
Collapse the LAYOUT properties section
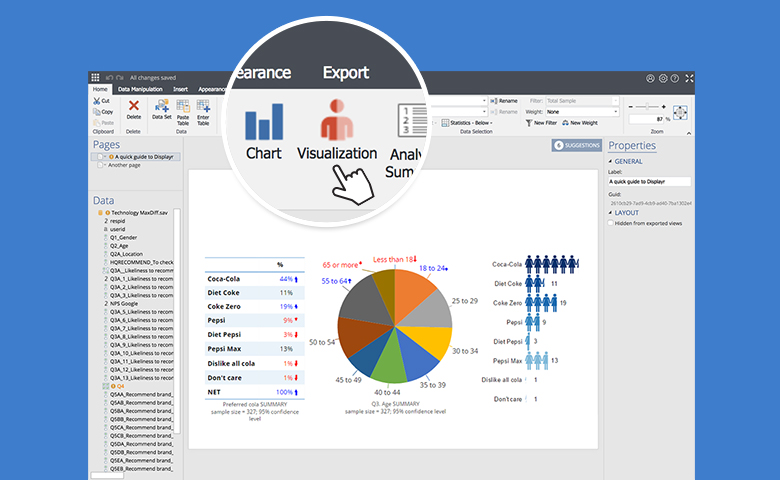610,212
